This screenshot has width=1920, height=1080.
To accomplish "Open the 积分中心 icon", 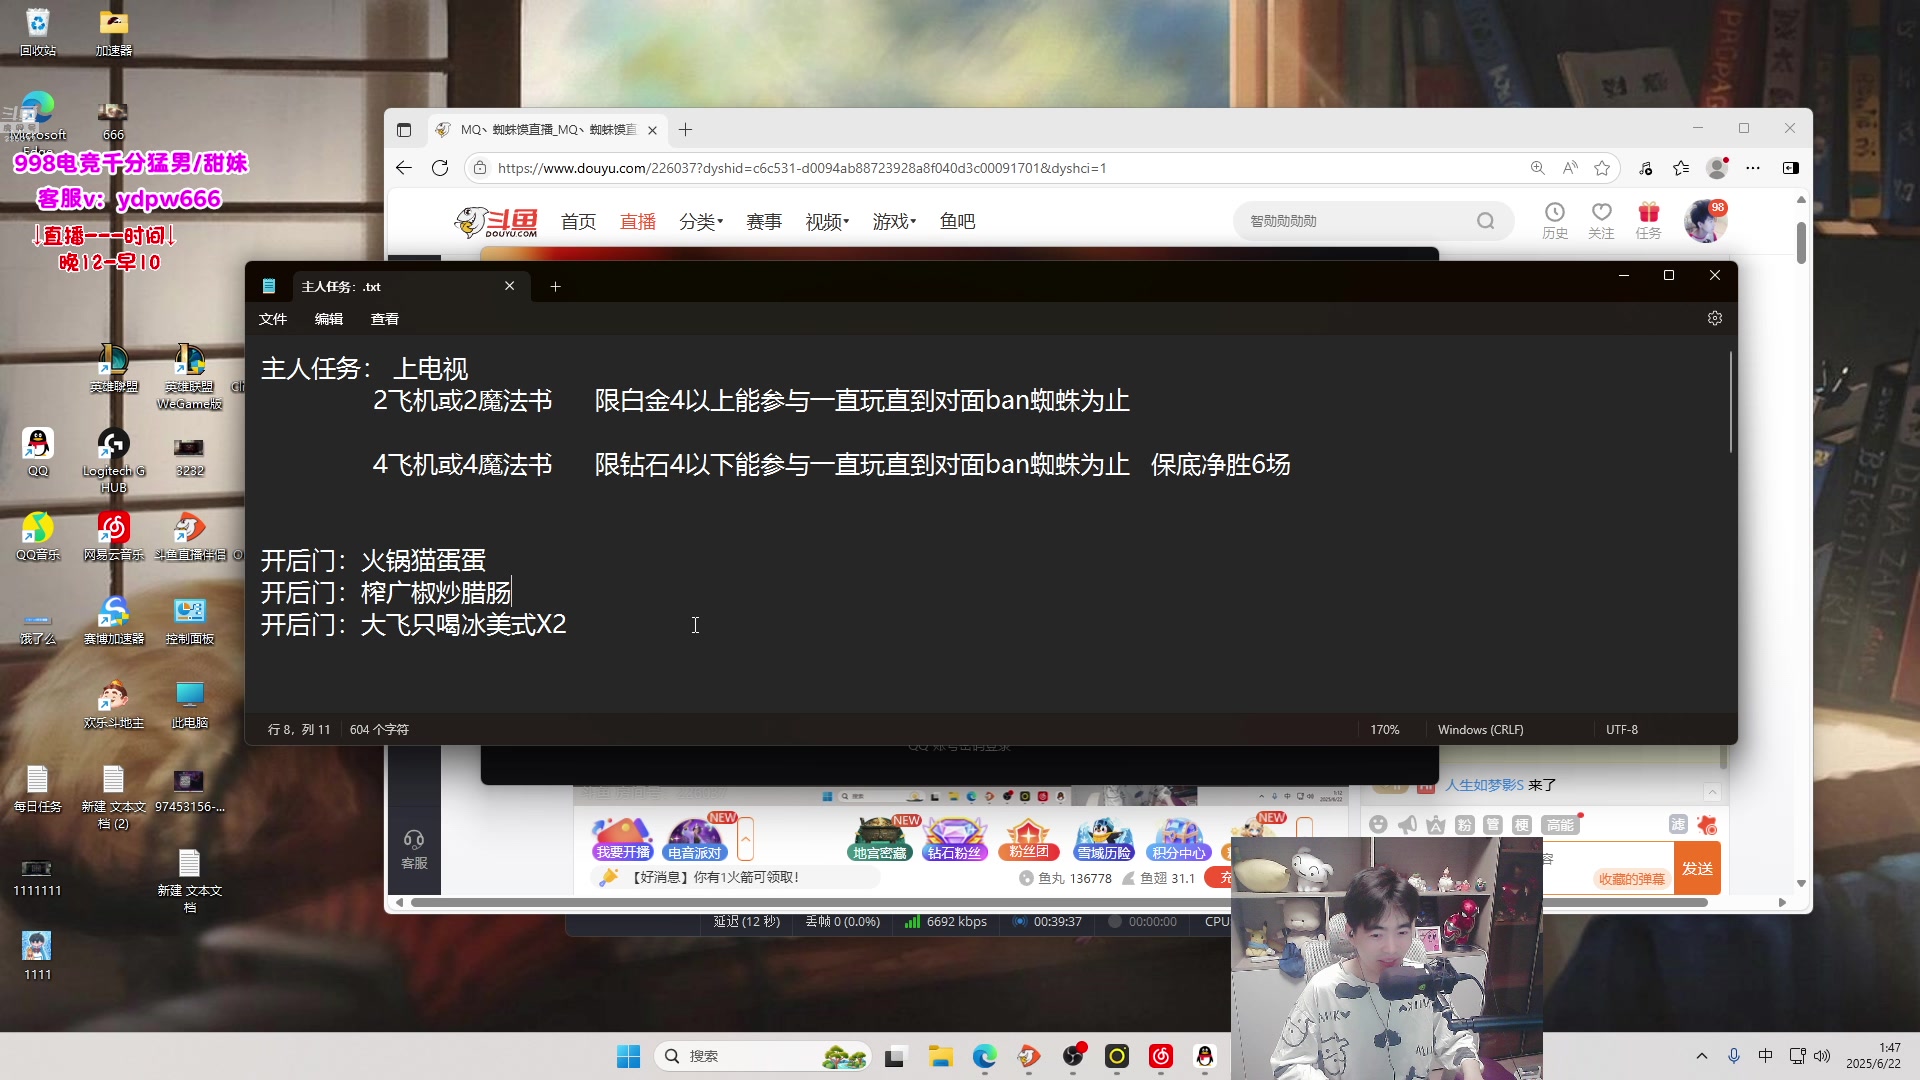I will (1179, 839).
